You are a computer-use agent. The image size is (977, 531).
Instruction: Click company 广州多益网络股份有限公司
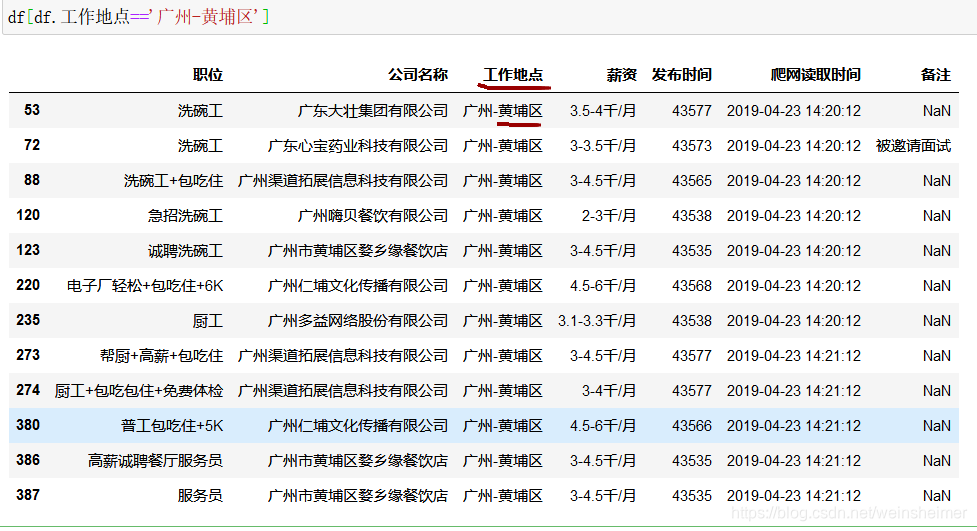pyautogui.click(x=358, y=320)
